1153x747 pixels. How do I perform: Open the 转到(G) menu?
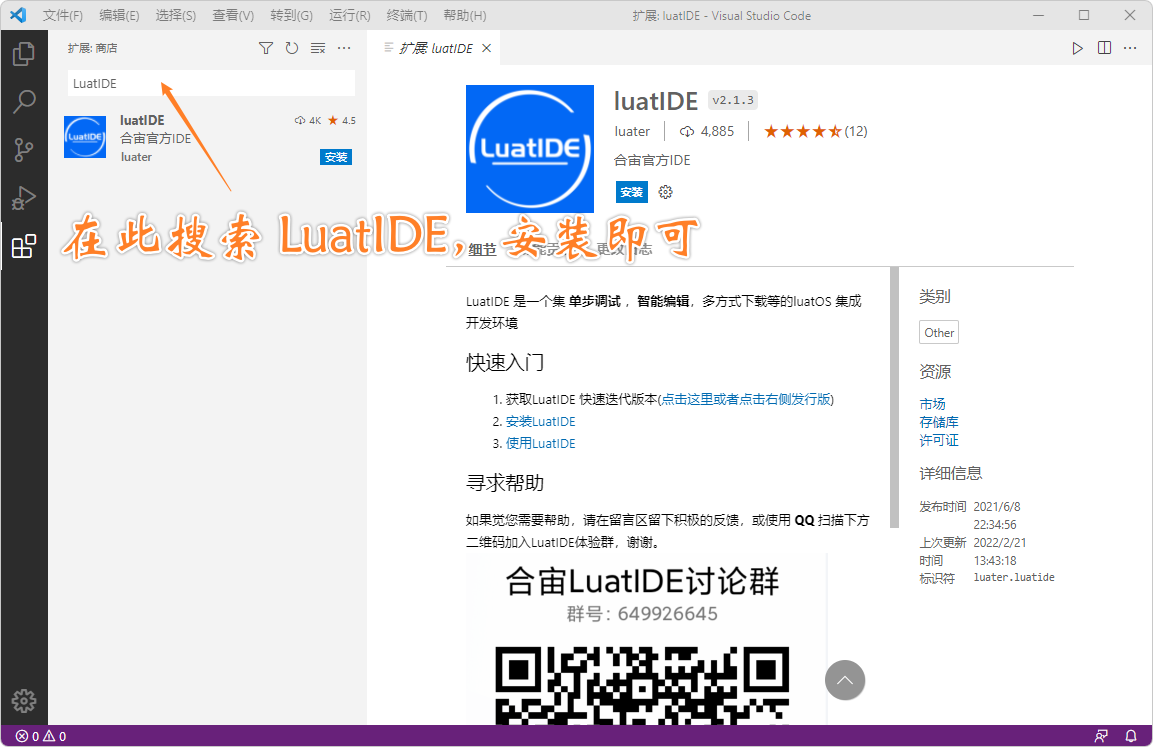tap(291, 15)
